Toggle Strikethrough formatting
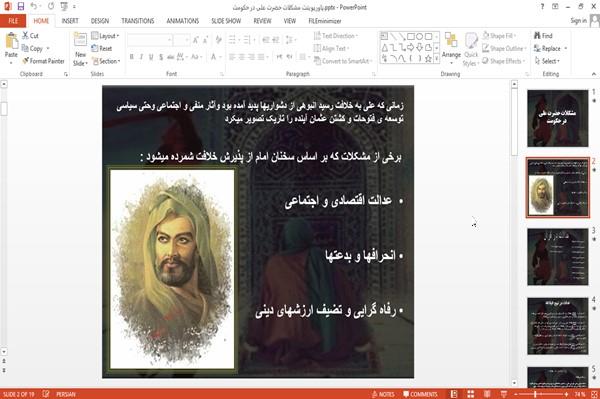The height and width of the screenshot is (399, 600). point(171,57)
